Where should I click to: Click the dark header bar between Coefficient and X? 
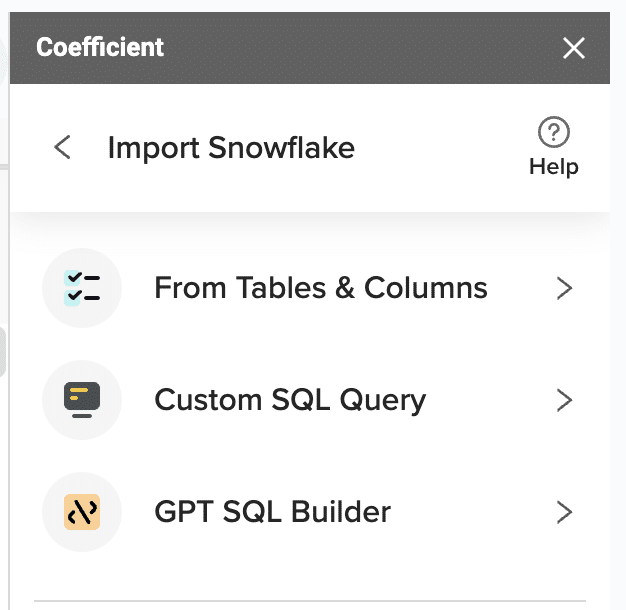pyautogui.click(x=360, y=48)
